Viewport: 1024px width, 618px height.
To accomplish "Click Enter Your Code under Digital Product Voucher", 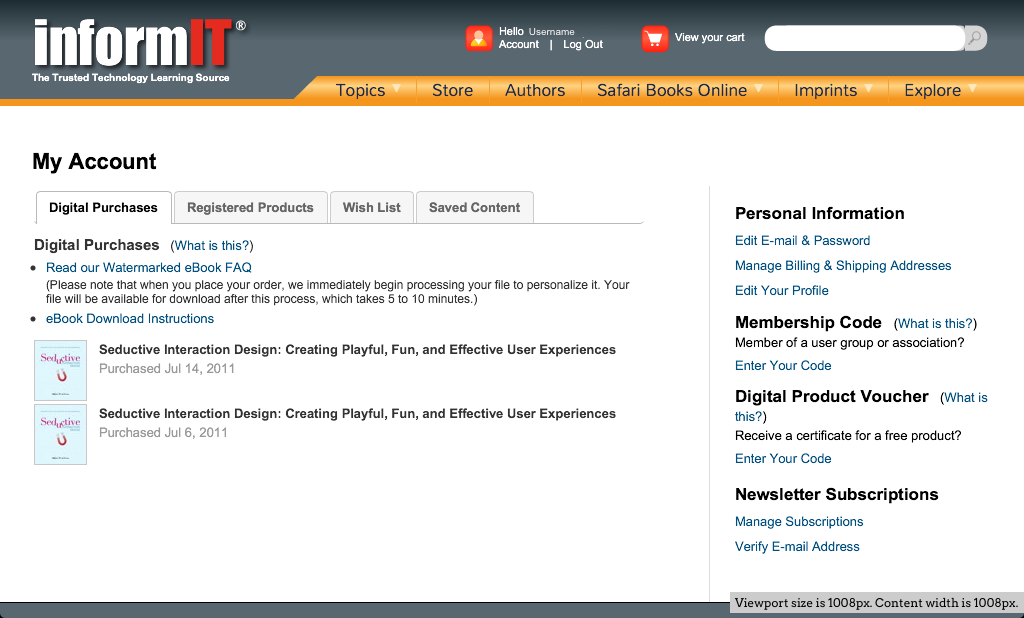I will coord(783,459).
